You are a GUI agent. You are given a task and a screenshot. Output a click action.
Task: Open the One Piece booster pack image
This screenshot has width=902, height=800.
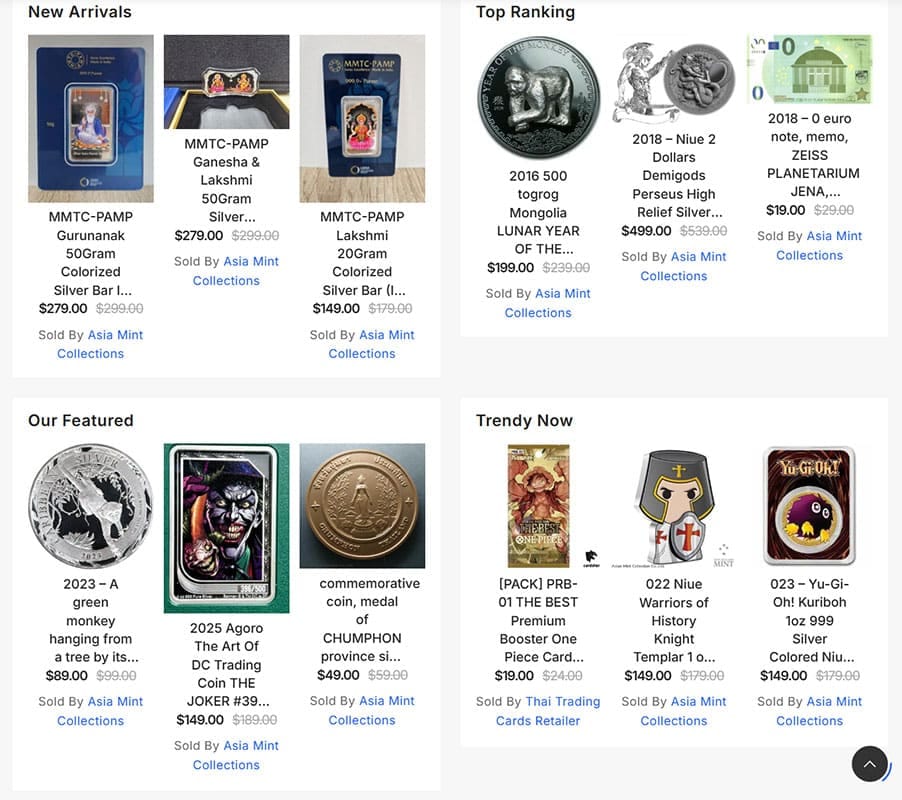pyautogui.click(x=538, y=506)
